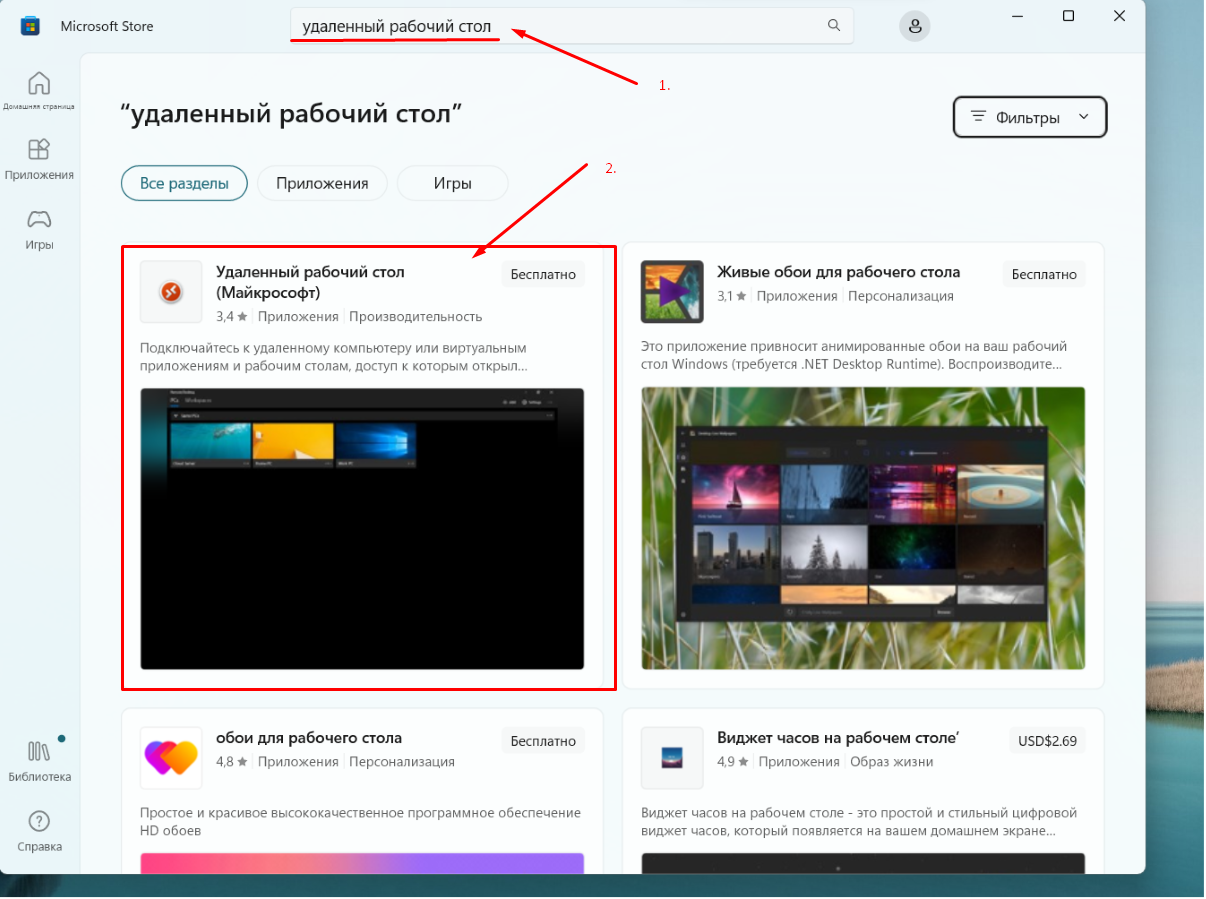Expand the Filters dropdown
Screen dimensions: 1206x899
(1030, 117)
